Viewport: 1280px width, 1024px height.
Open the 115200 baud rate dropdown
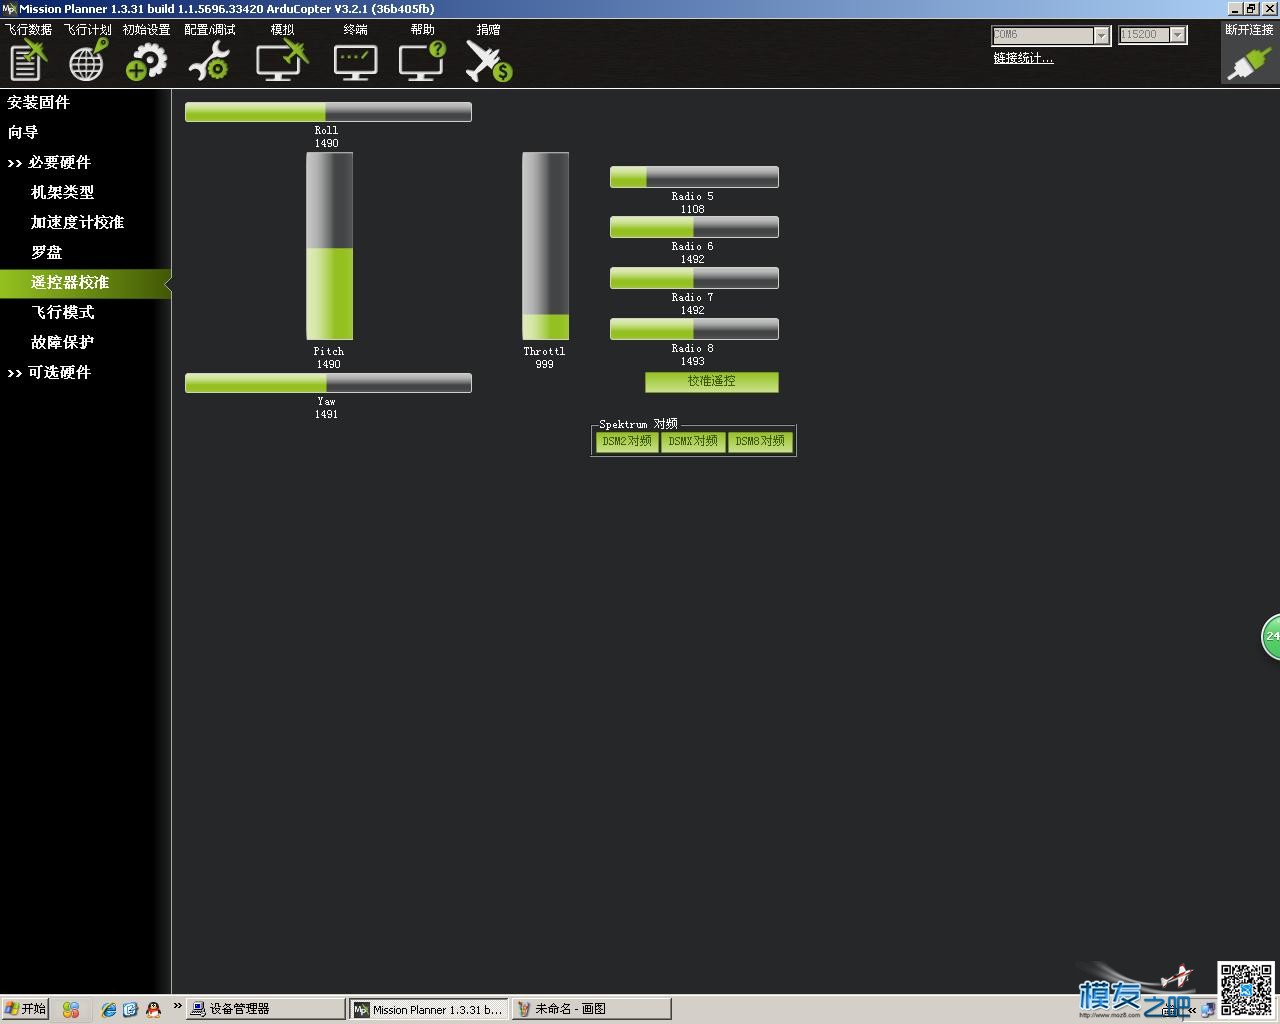pos(1178,35)
